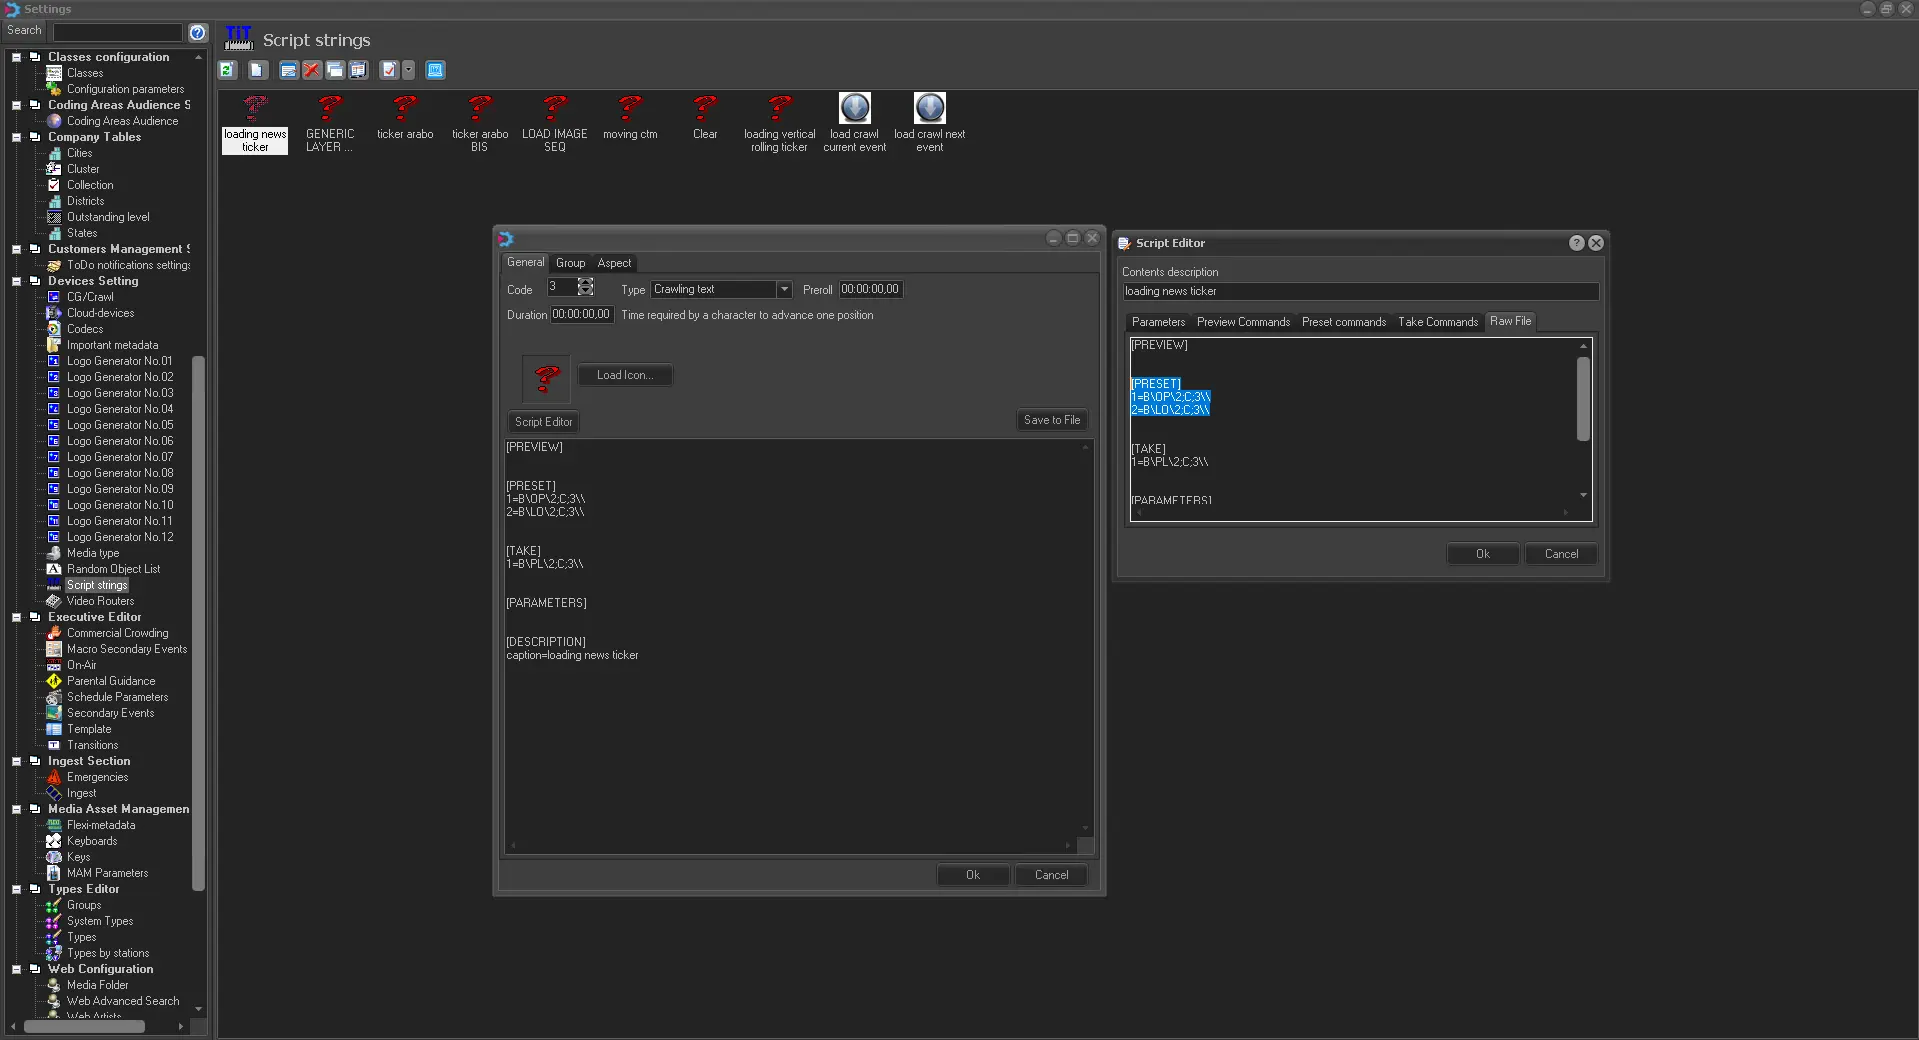Click the Contents description input field
This screenshot has height=1040, width=1919.
(x=1360, y=292)
